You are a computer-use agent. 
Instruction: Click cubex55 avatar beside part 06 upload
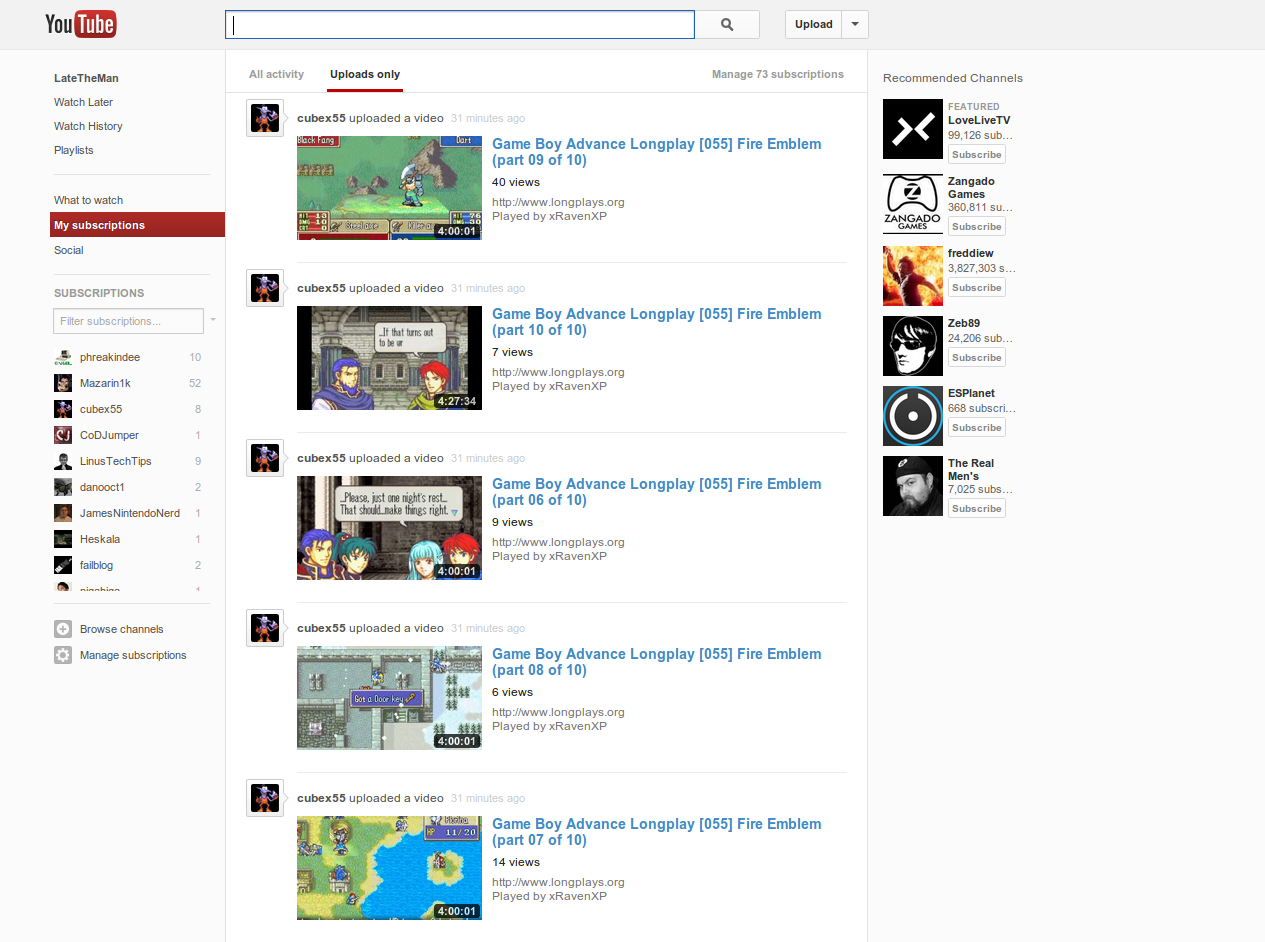[x=265, y=458]
